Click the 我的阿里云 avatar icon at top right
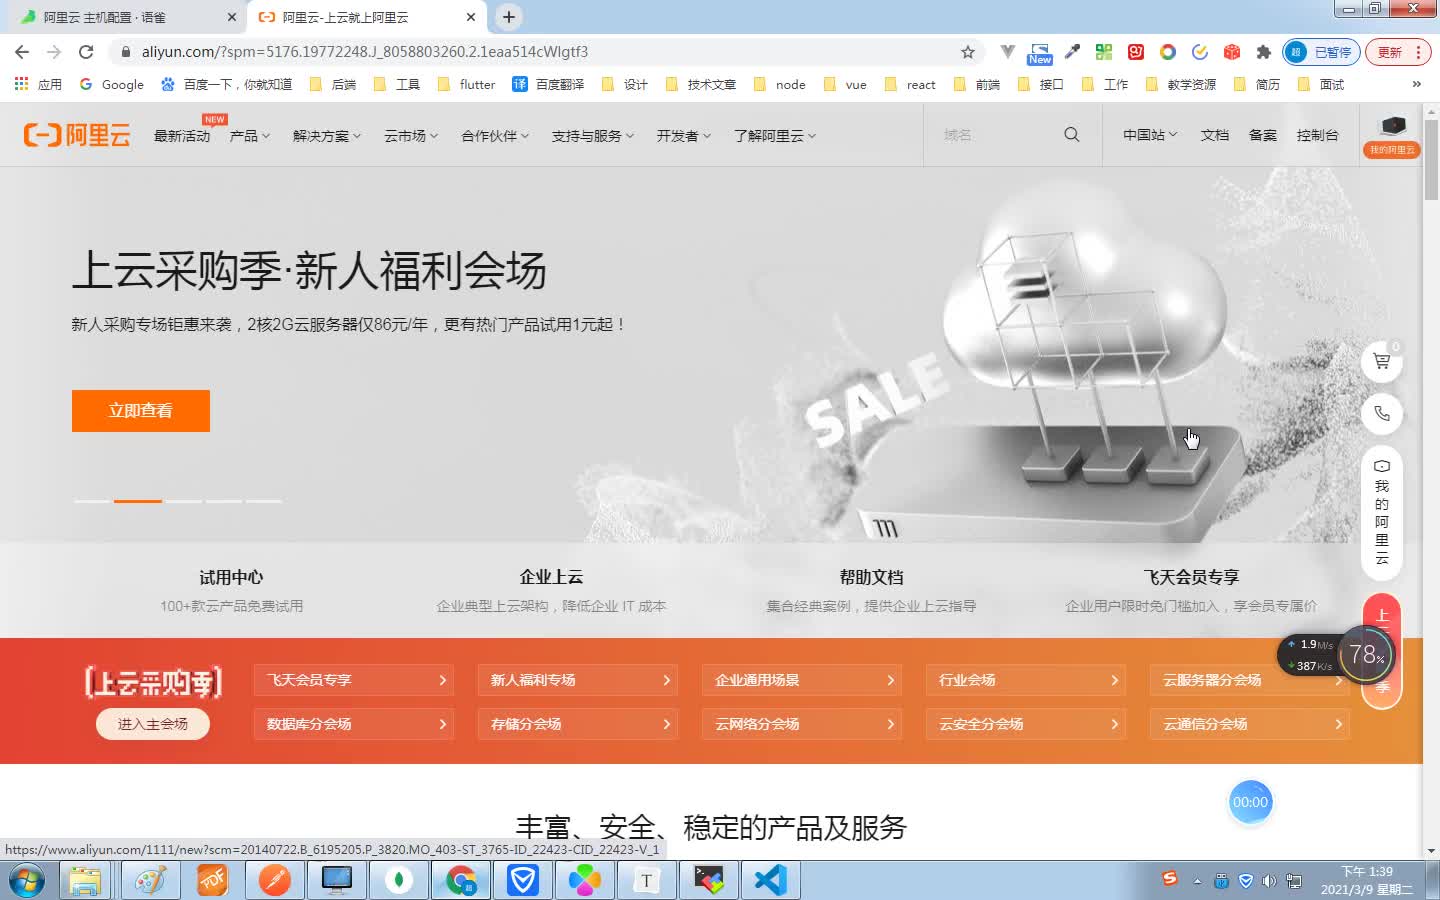The width and height of the screenshot is (1440, 900). click(1392, 134)
